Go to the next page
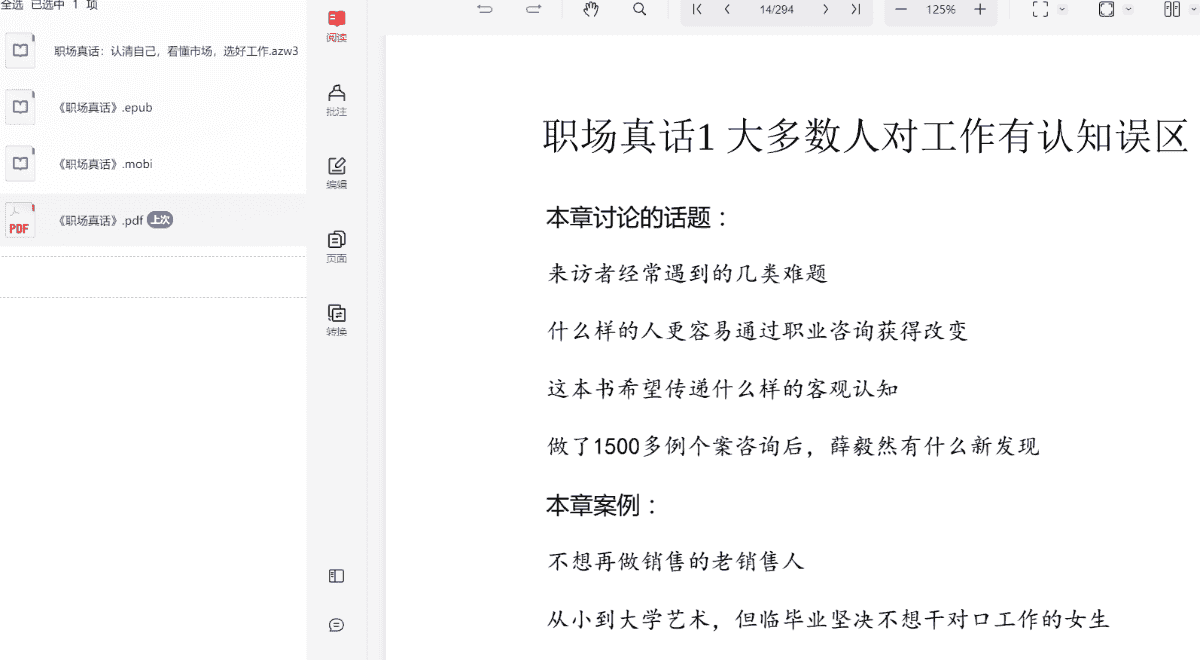Image resolution: width=1200 pixels, height=664 pixels. 825,10
